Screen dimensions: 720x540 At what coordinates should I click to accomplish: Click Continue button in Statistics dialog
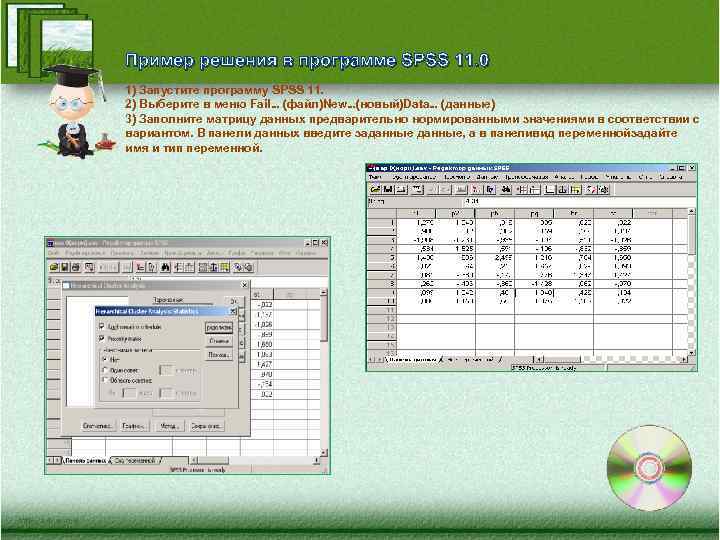coord(219,327)
